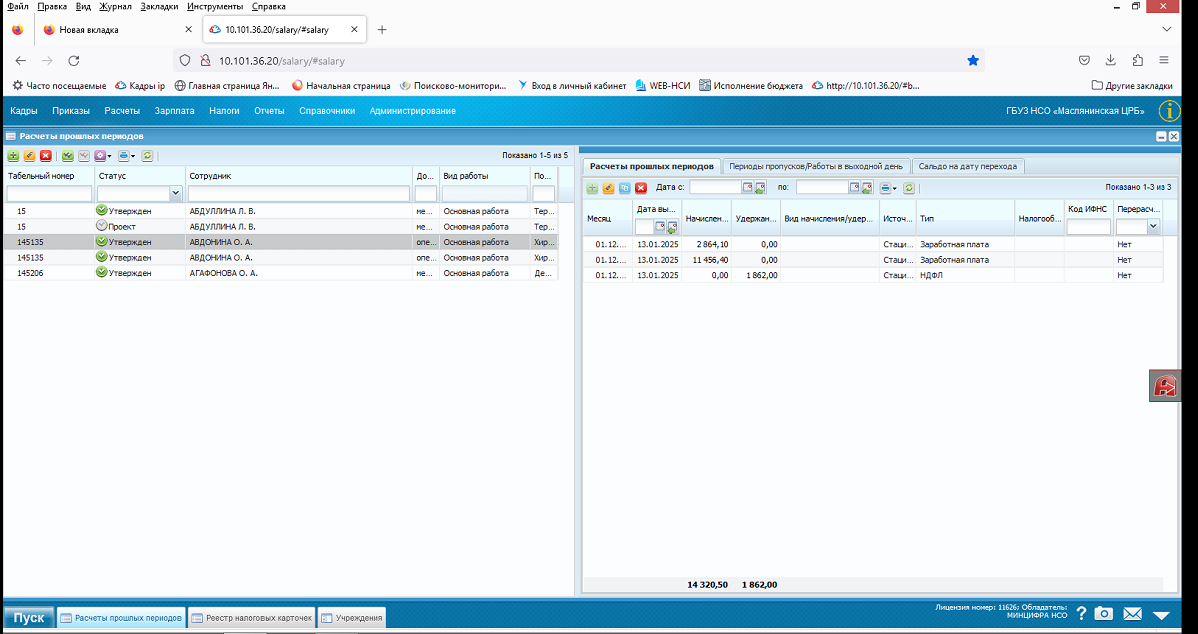Edit row using right details toolbar orange icon
The height and width of the screenshot is (634, 1198).
[x=609, y=188]
